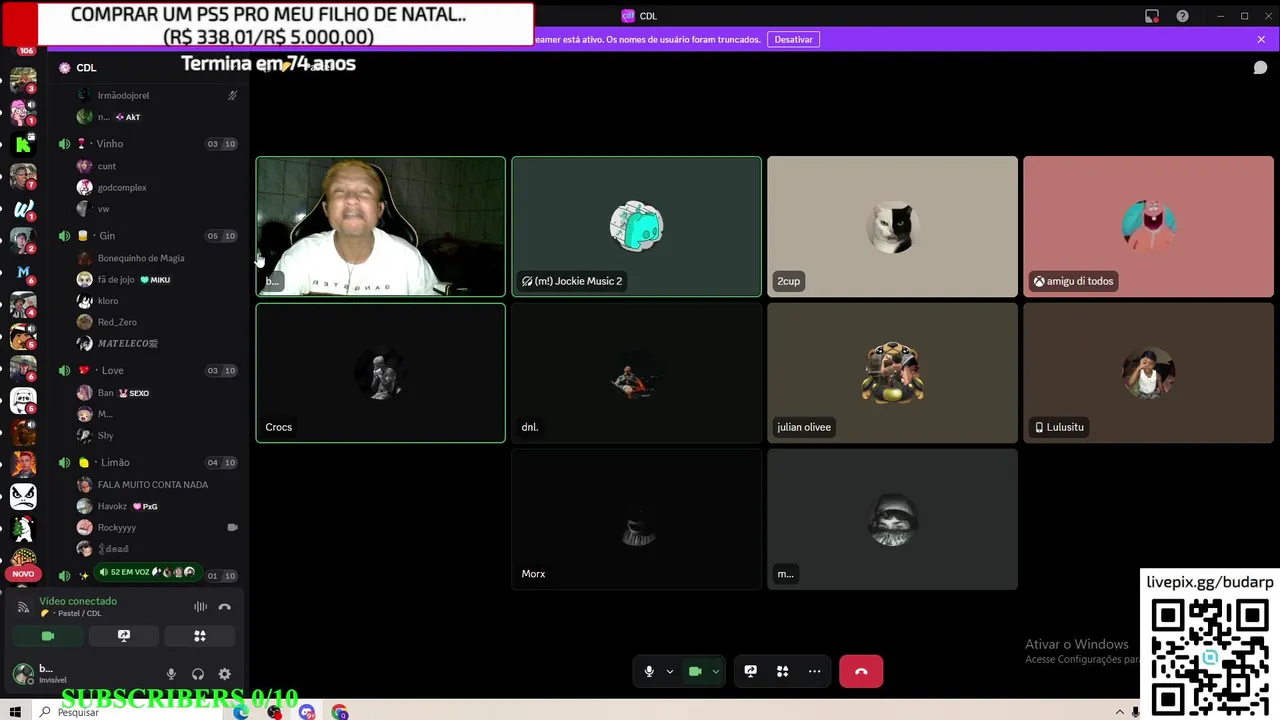The image size is (1280, 720).
Task: Open activities from the voice panel
Action: tap(200, 636)
